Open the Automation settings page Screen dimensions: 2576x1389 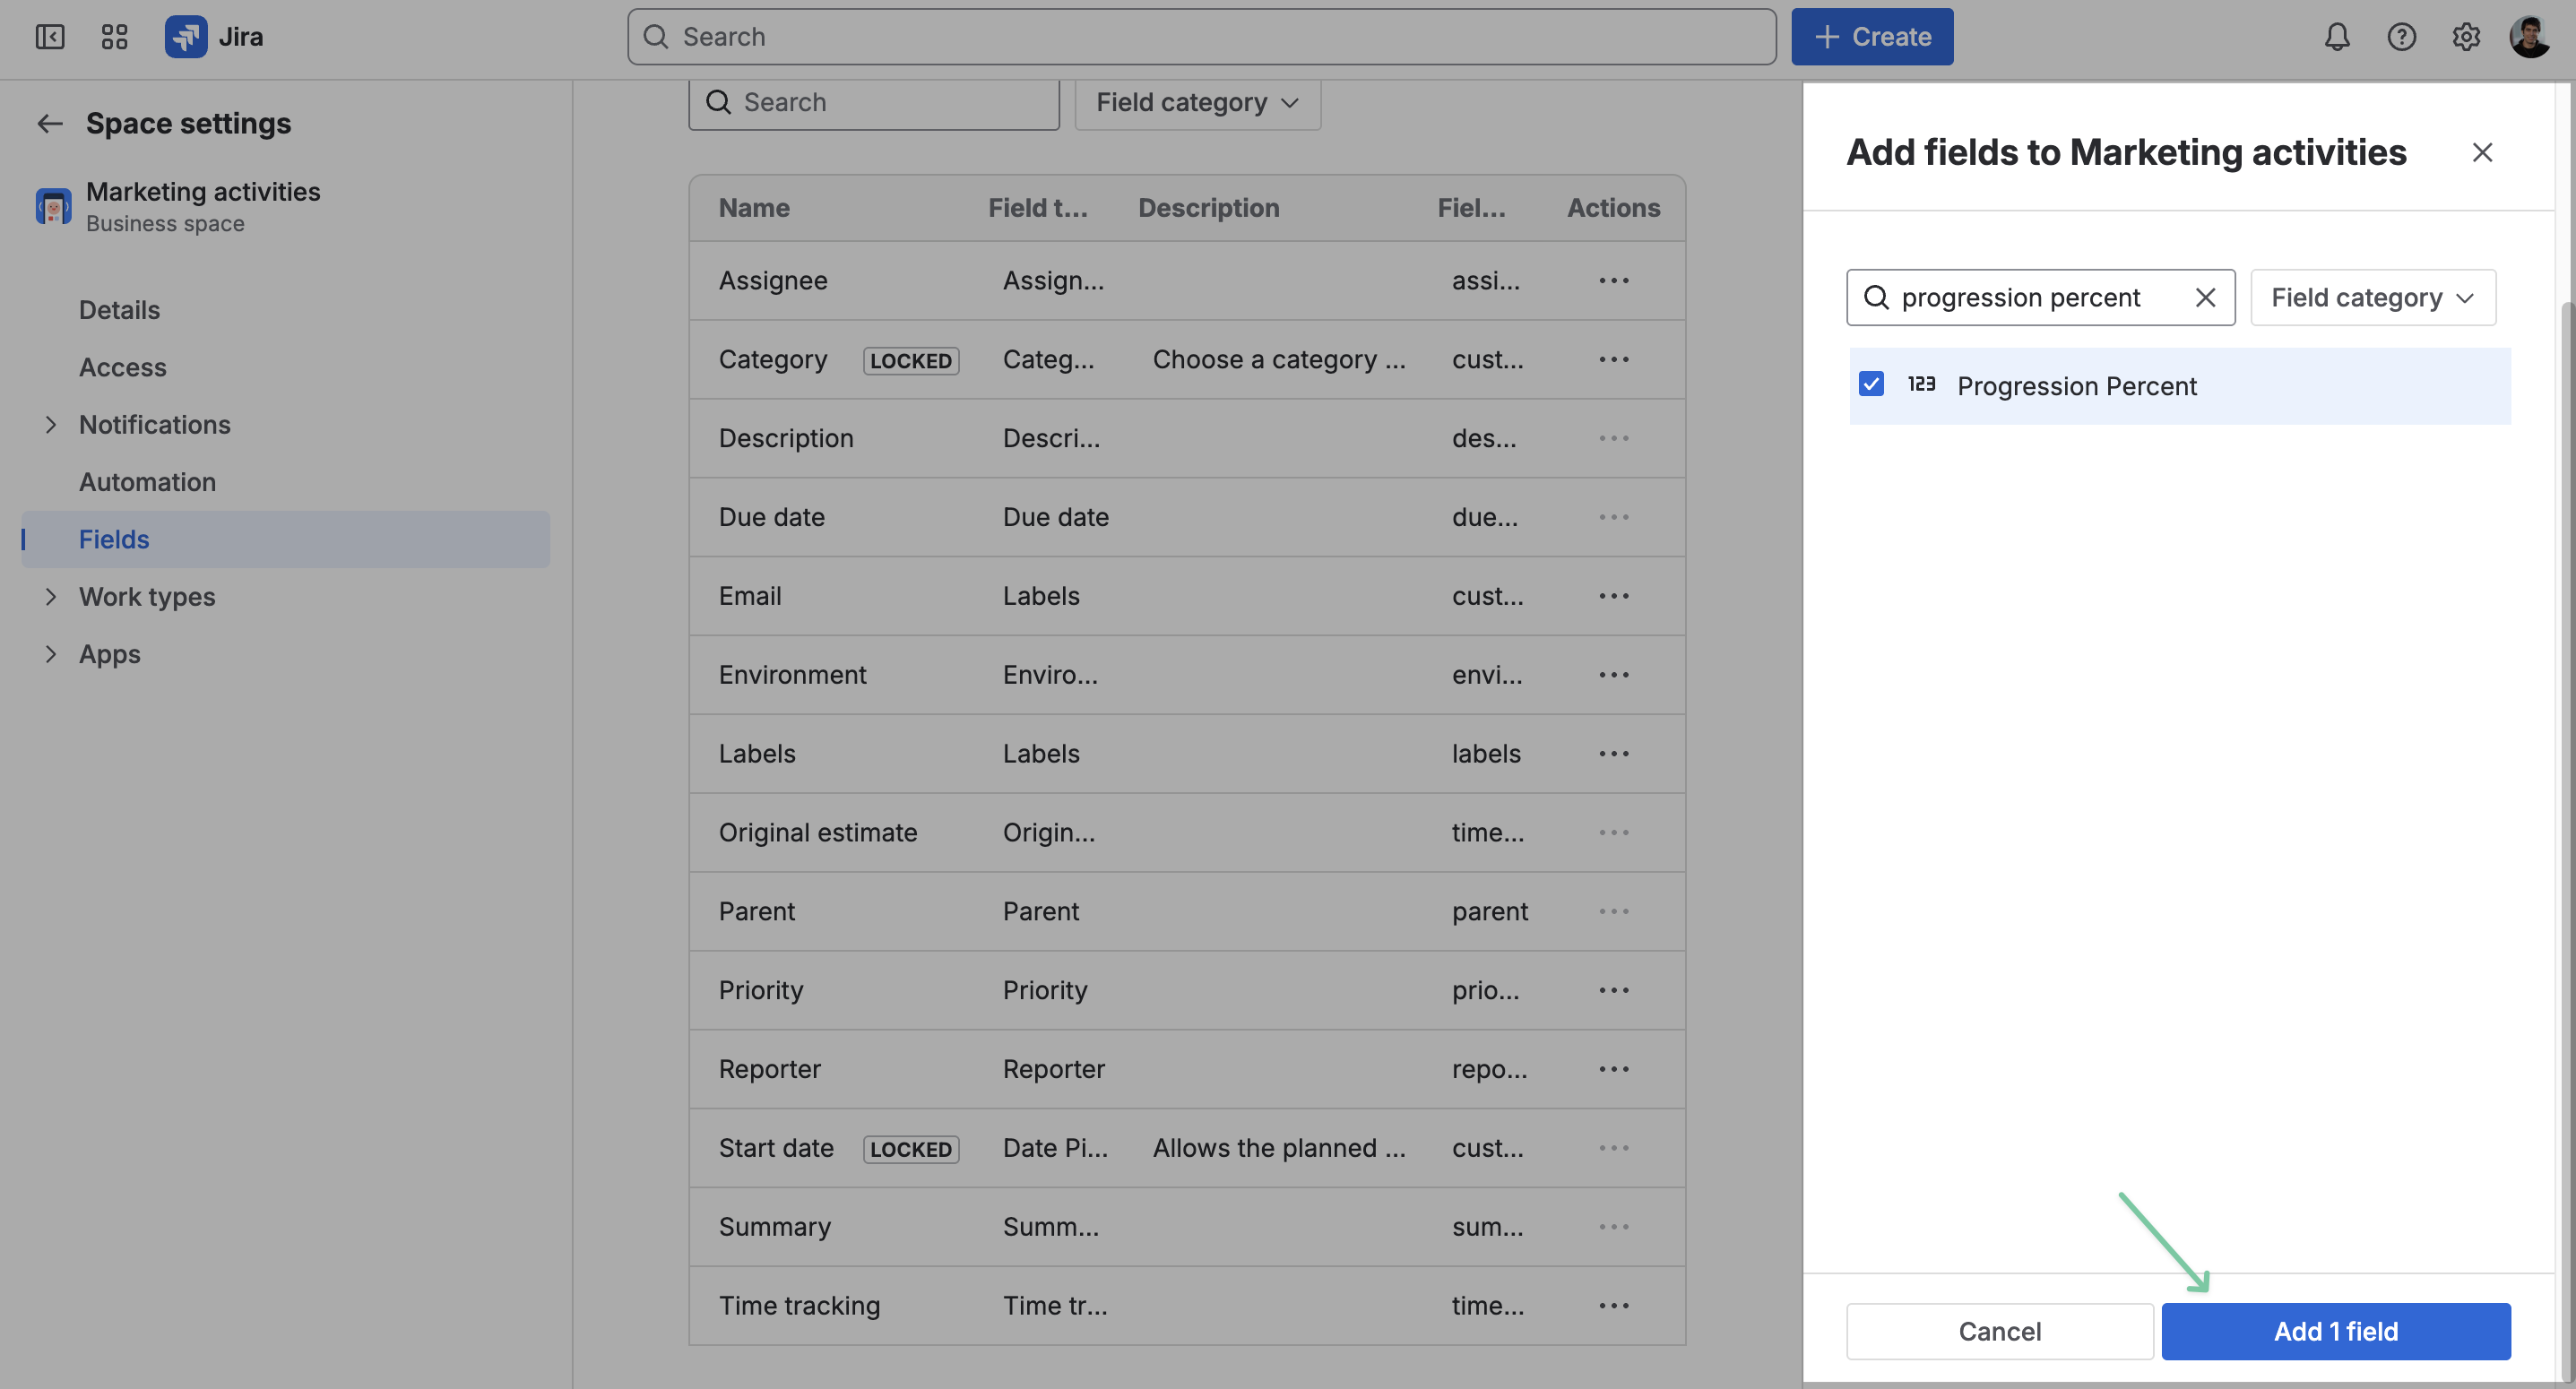point(147,481)
